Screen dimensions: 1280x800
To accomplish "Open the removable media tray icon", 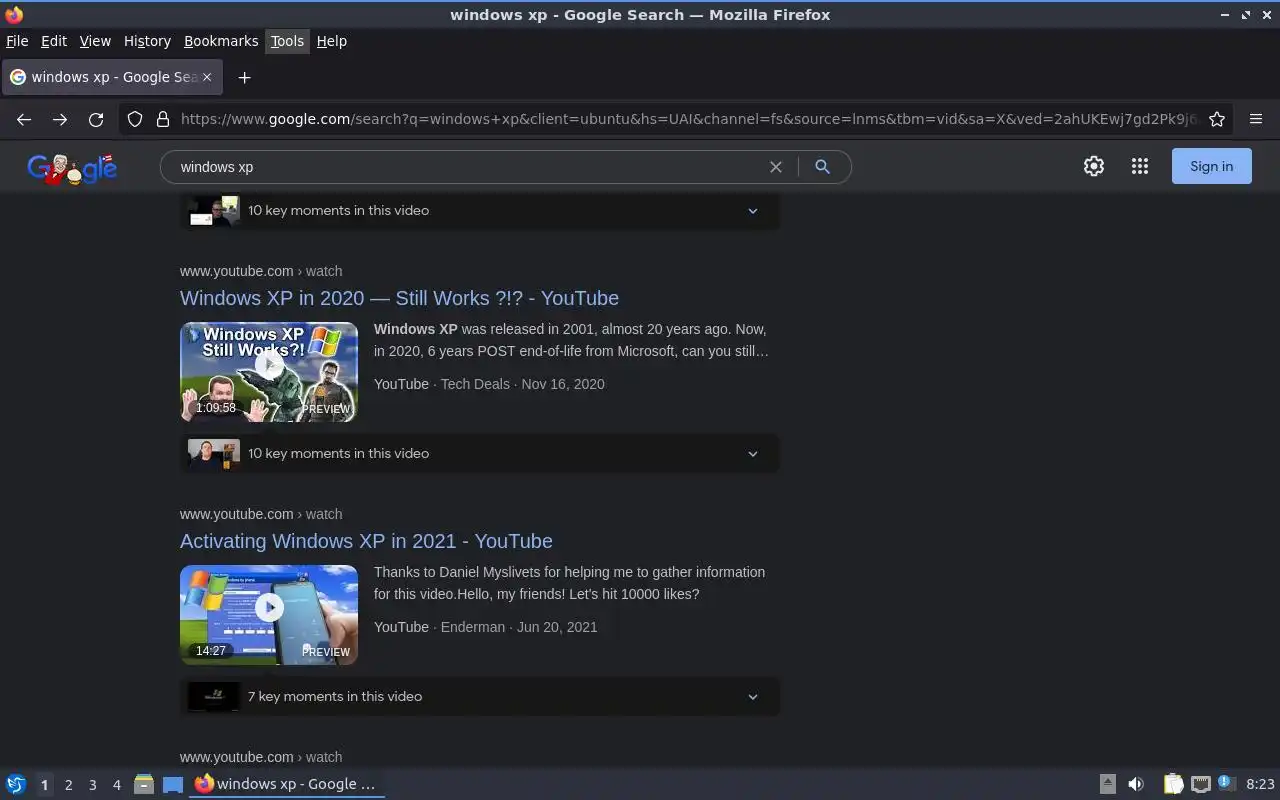I will (x=1108, y=784).
